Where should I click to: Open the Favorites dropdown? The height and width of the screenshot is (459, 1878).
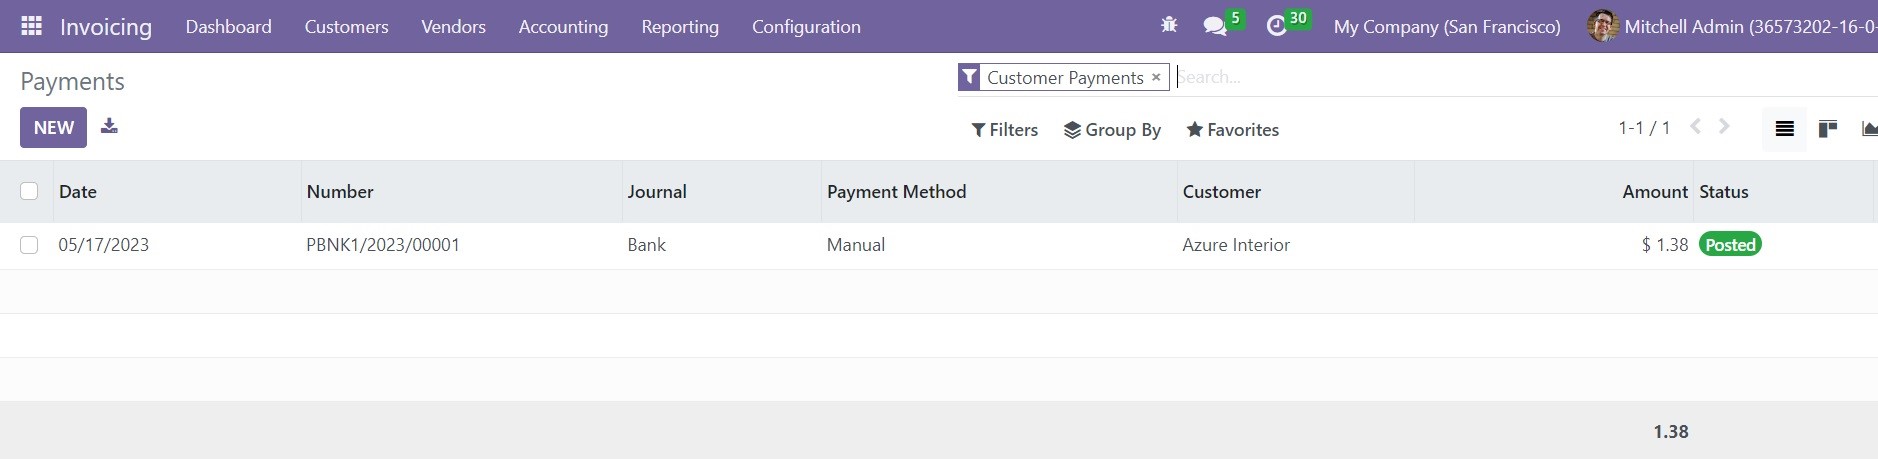(1232, 130)
